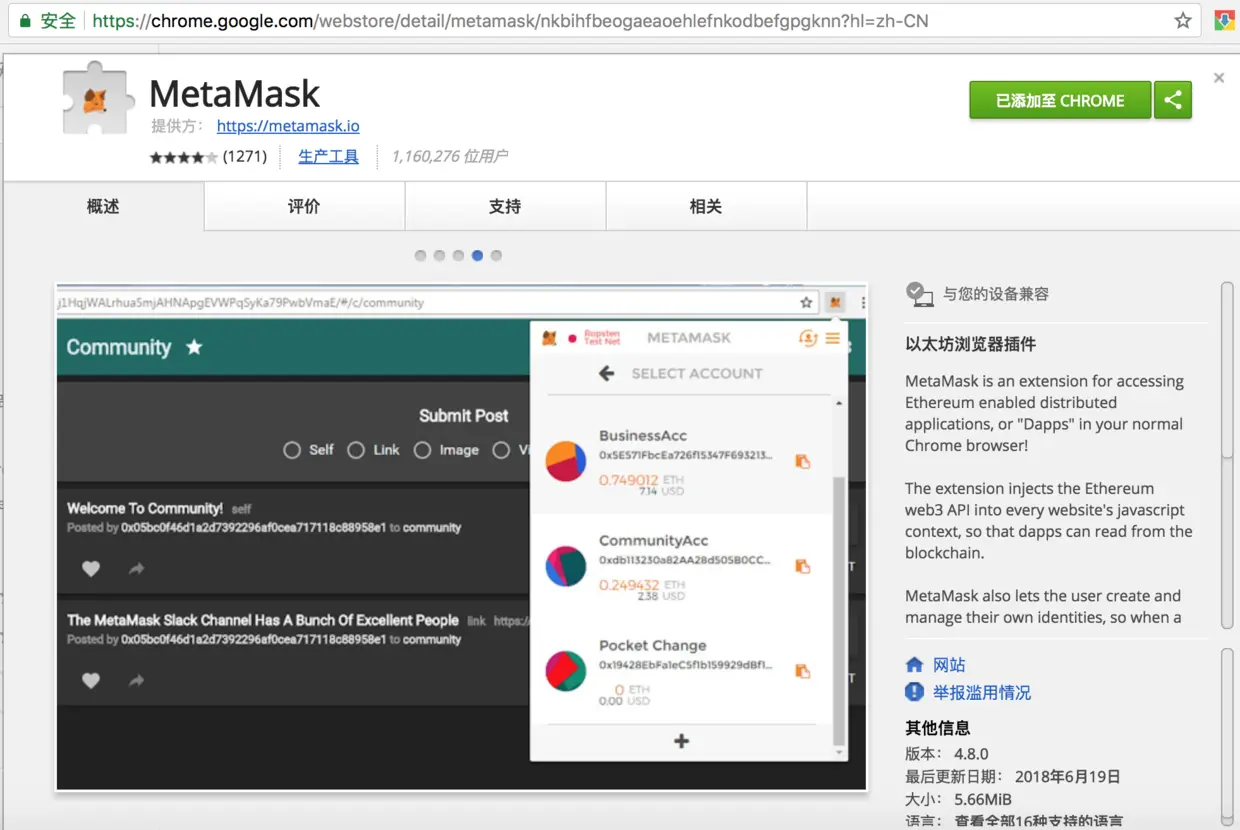This screenshot has width=1240, height=830.
Task: Click the back arrow next to SELECT ACCOUNT
Action: [x=606, y=373]
